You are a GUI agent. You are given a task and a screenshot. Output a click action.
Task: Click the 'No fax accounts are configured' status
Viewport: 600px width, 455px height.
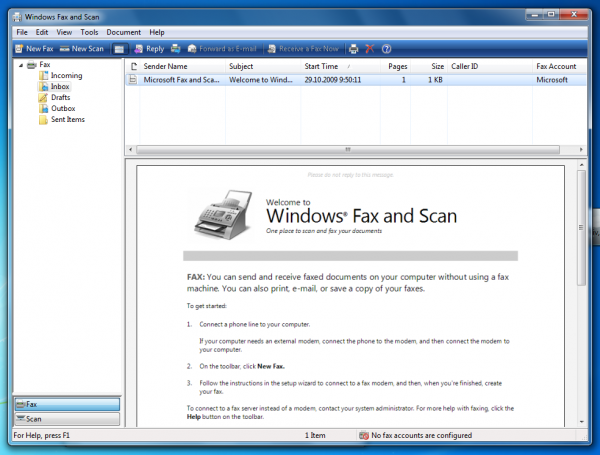421,435
